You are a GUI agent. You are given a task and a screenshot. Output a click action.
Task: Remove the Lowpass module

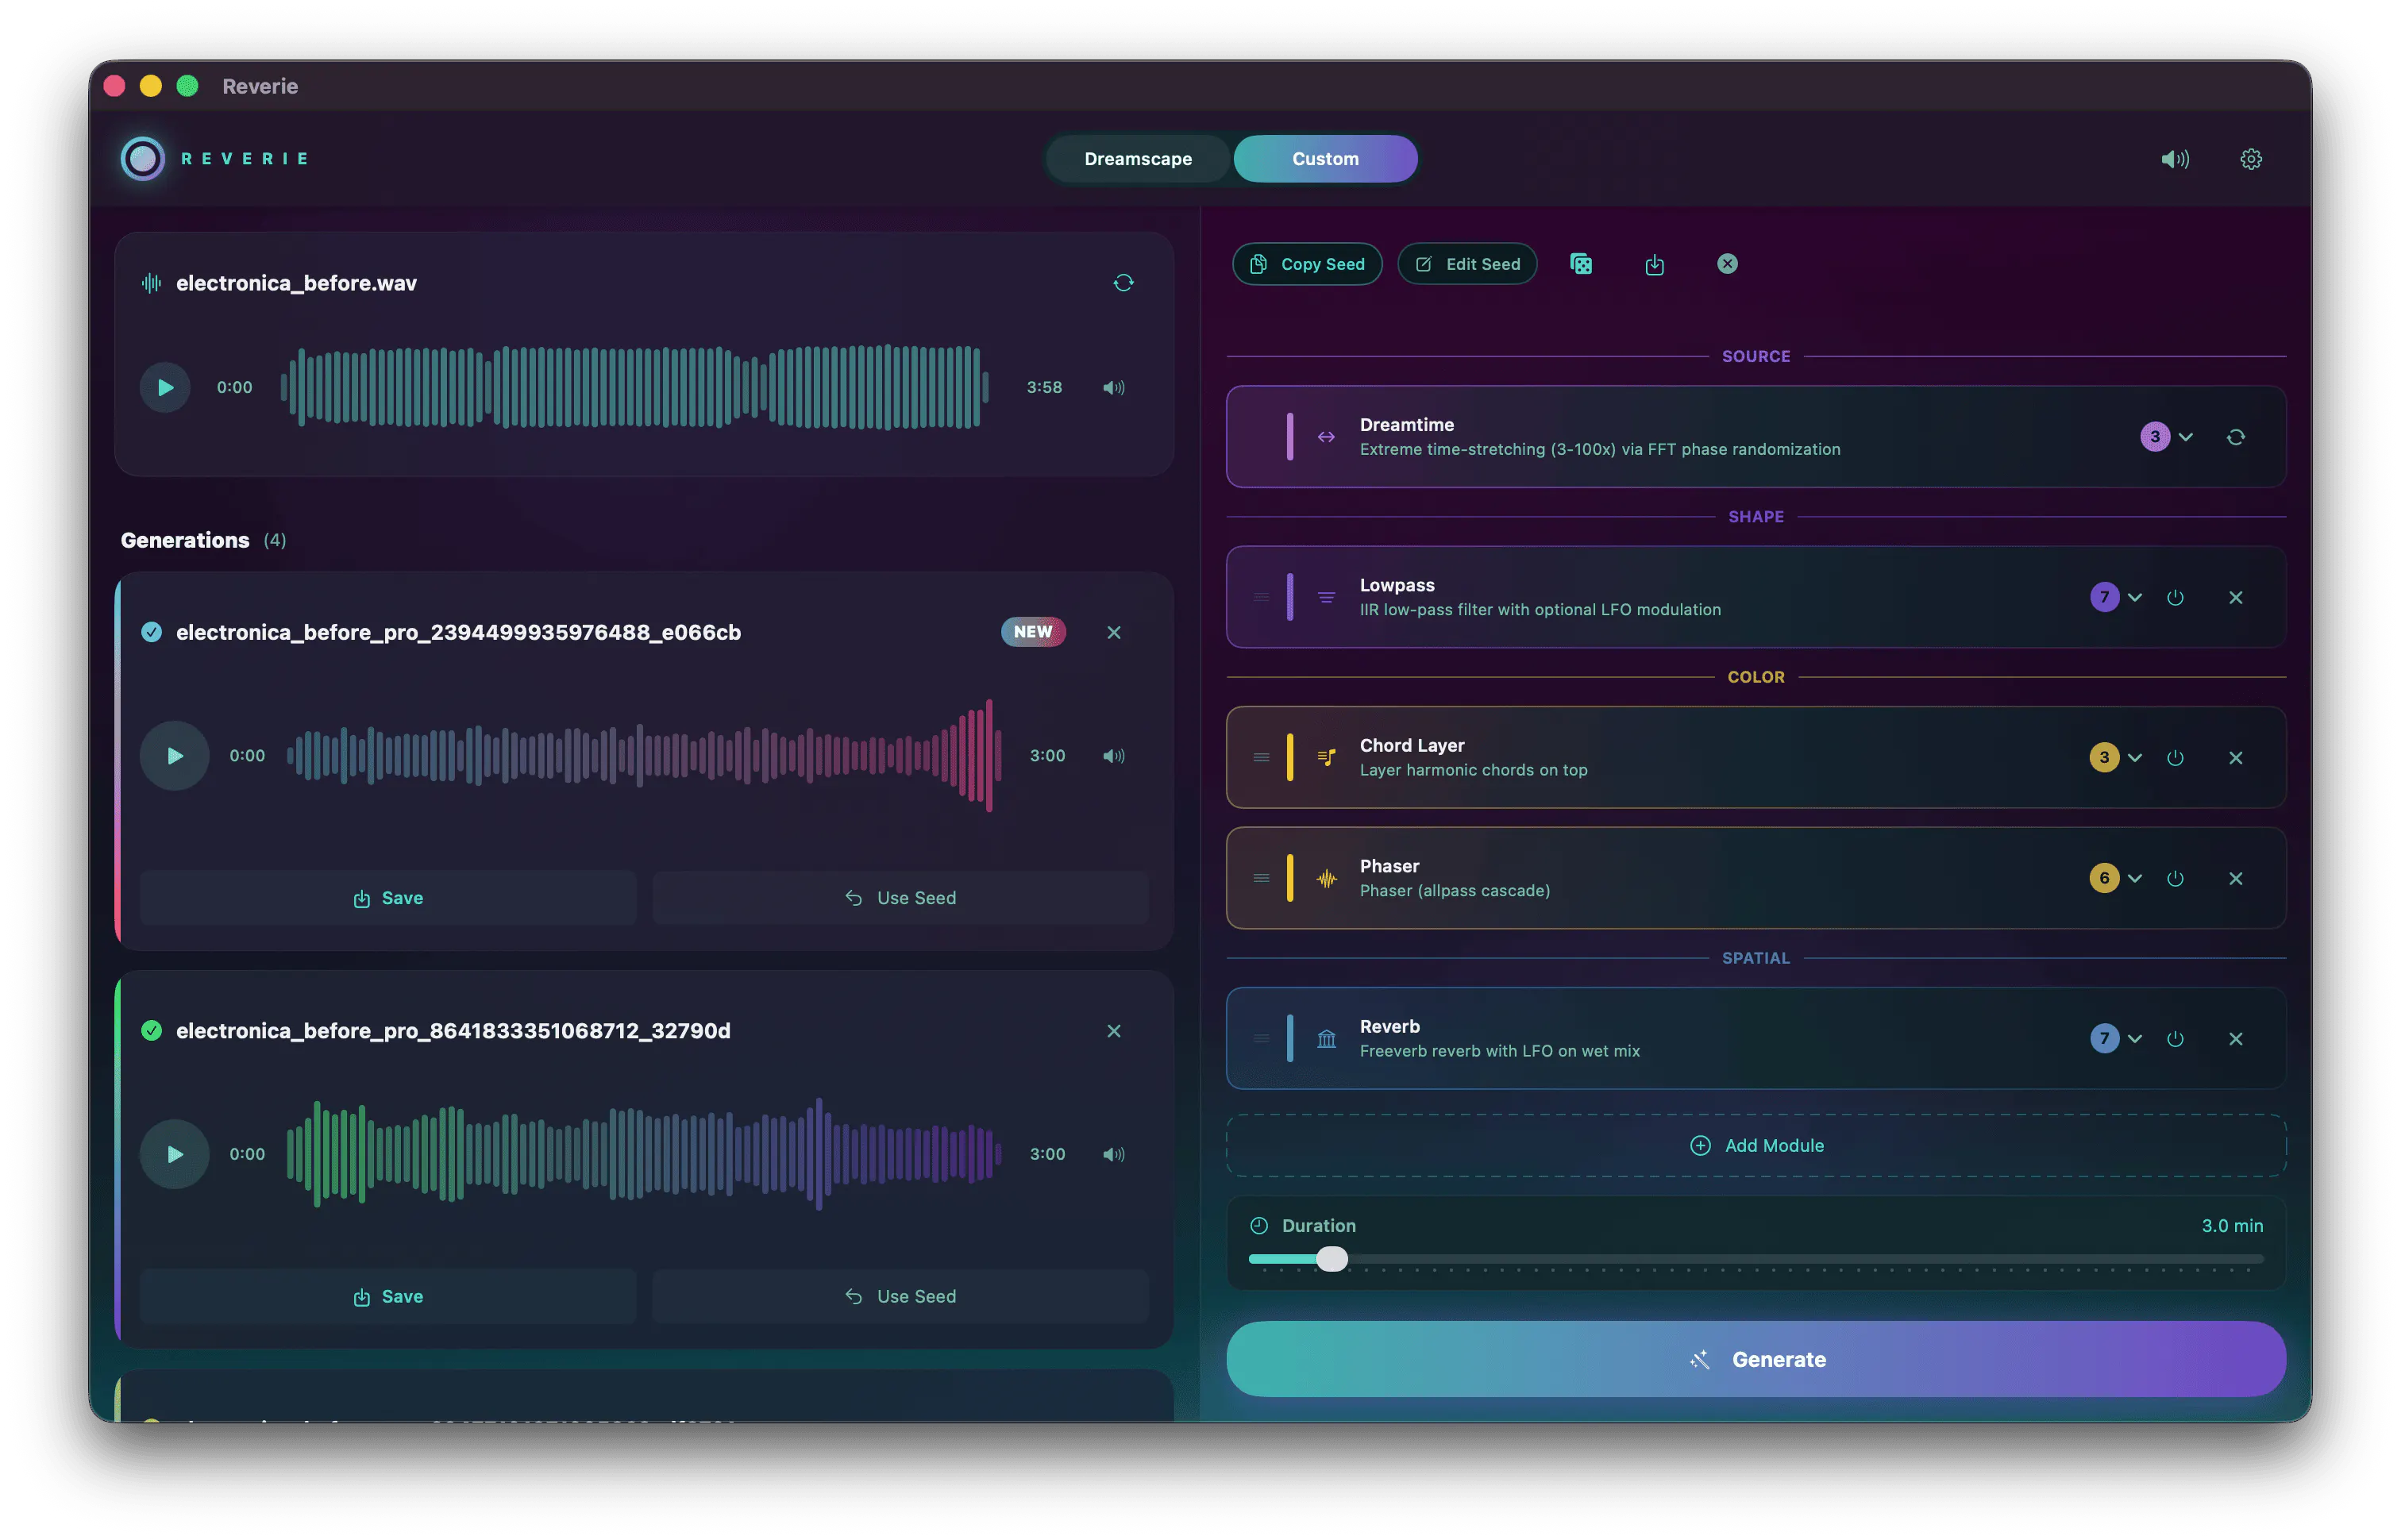click(x=2235, y=597)
